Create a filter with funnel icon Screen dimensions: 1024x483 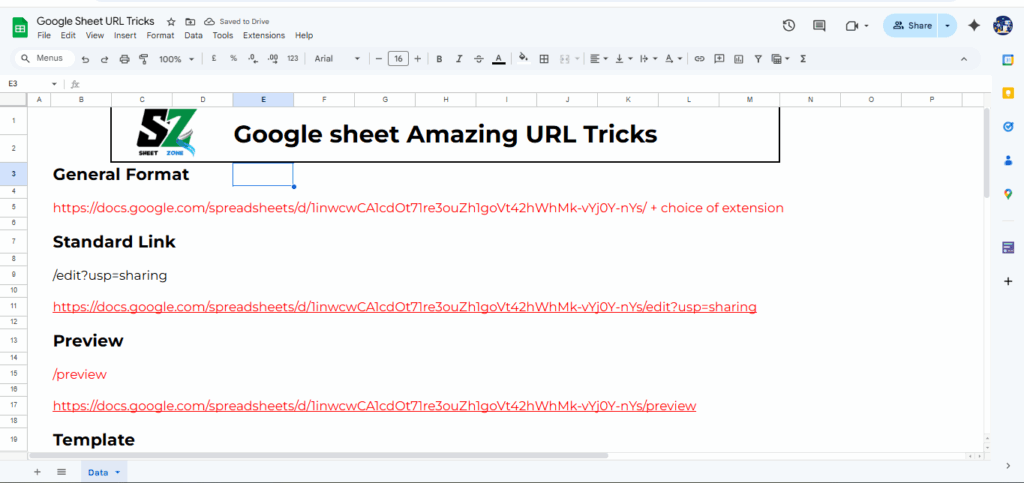point(758,59)
